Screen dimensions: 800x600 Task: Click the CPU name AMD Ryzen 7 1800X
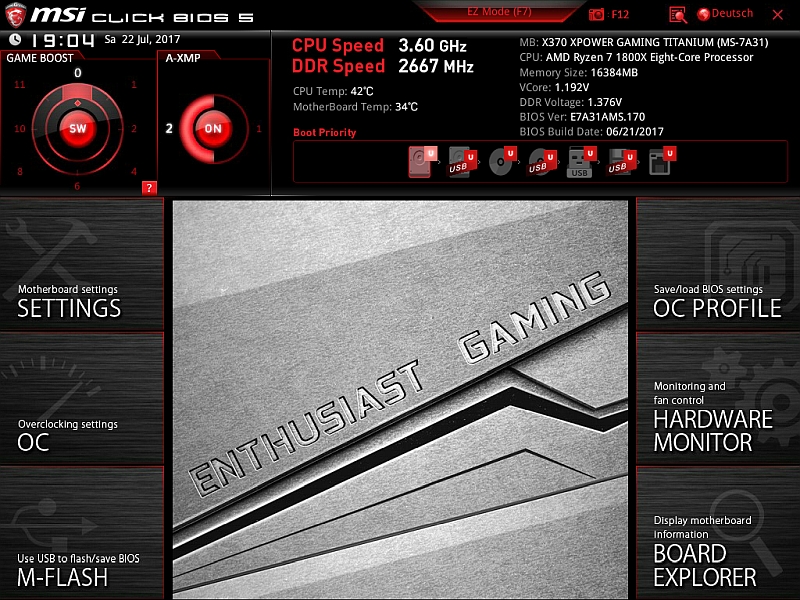pos(636,57)
